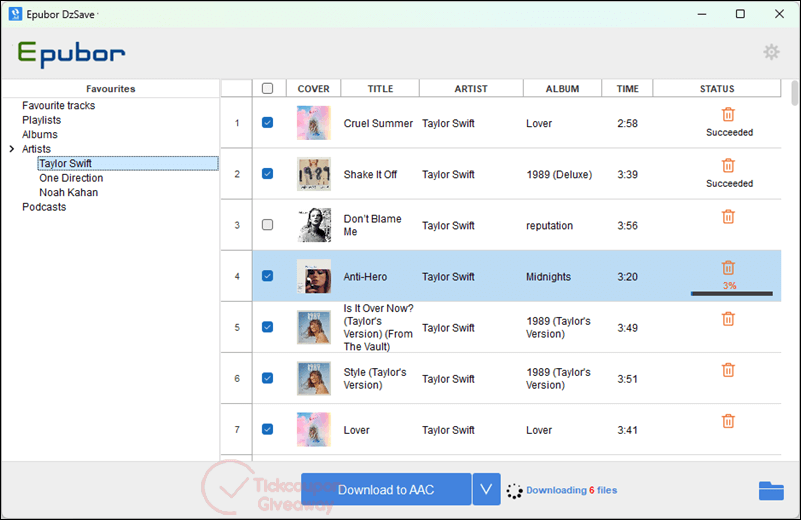
Task: Click row number 6
Action: click(237, 379)
